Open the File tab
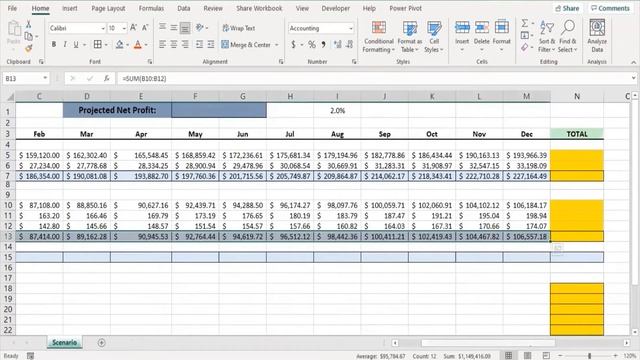Image resolution: width=640 pixels, height=360 pixels. [x=12, y=8]
